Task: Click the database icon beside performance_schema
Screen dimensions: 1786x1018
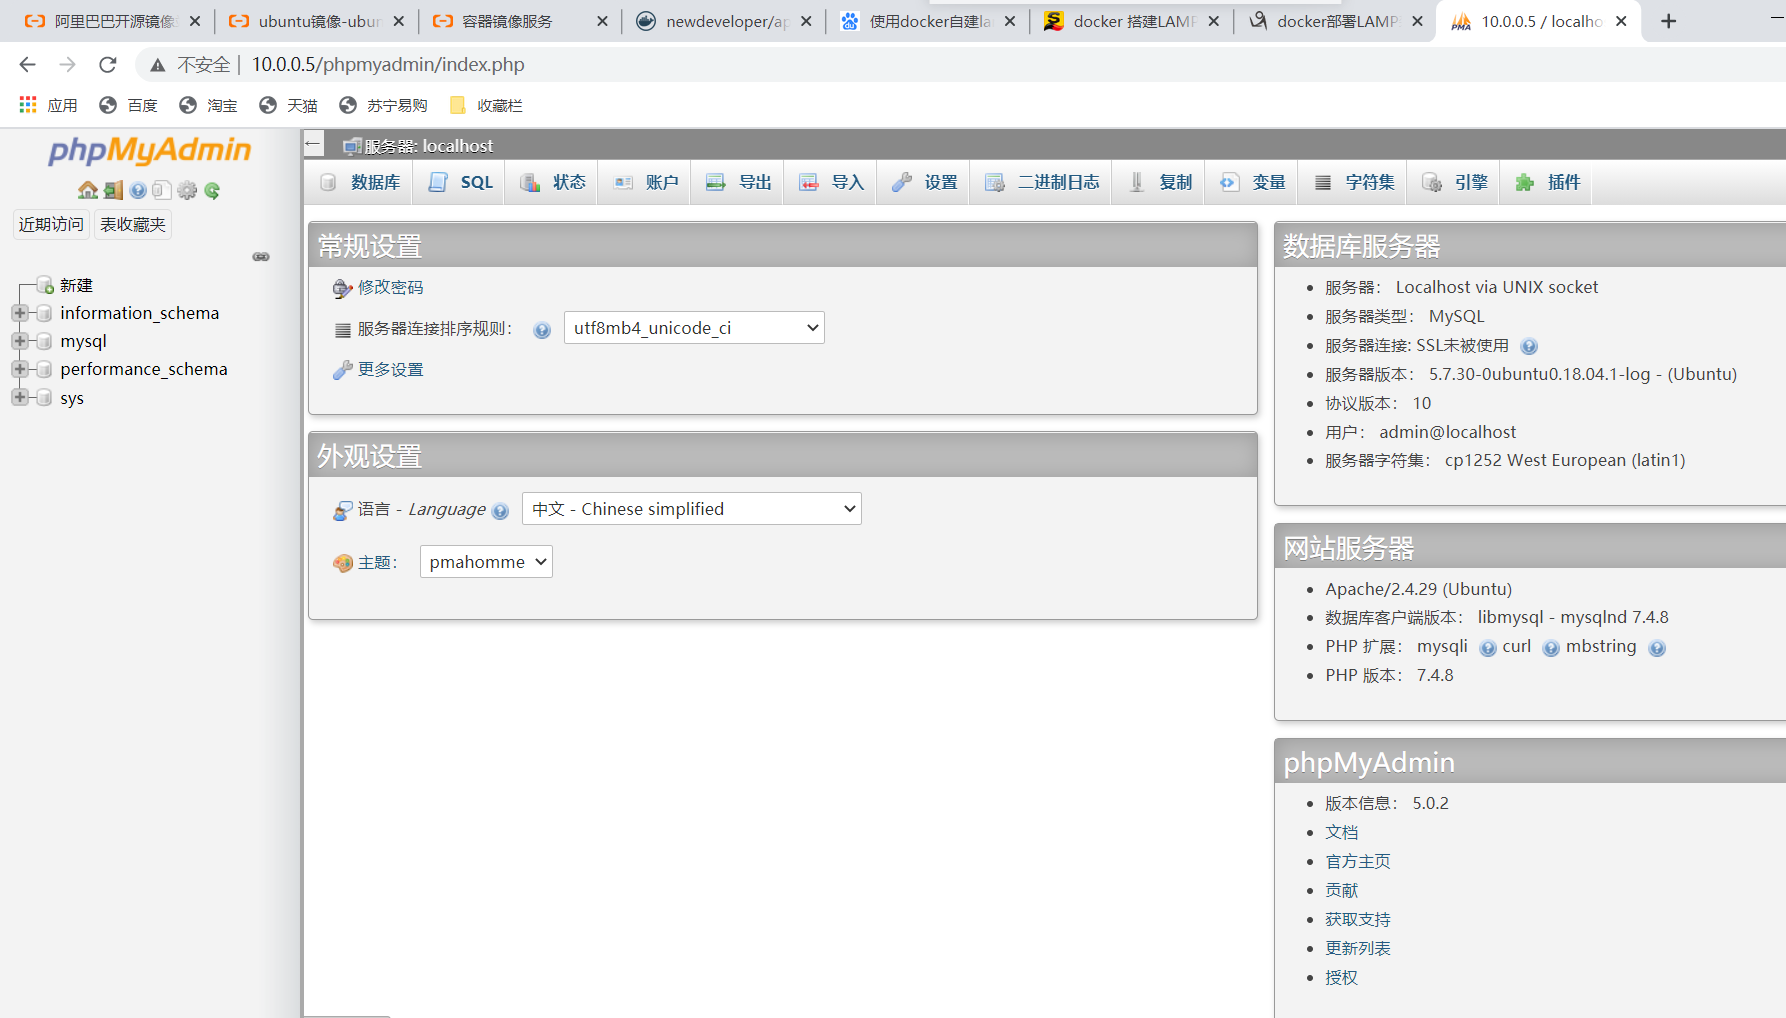Action: pos(44,369)
